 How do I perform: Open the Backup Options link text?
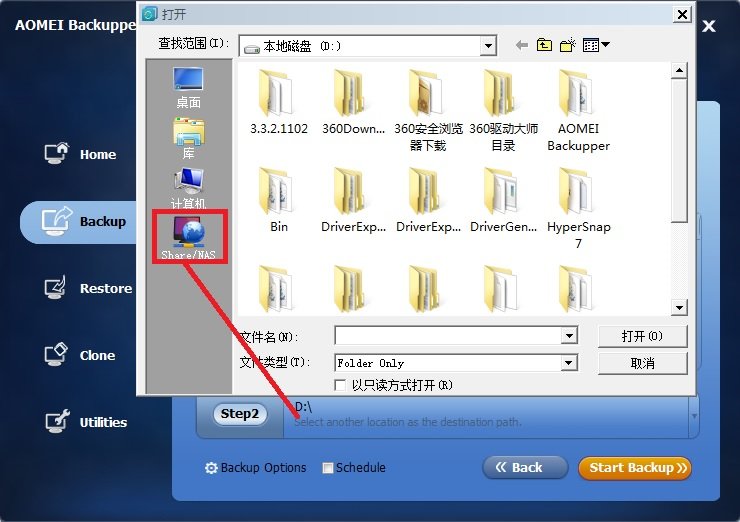tap(263, 468)
